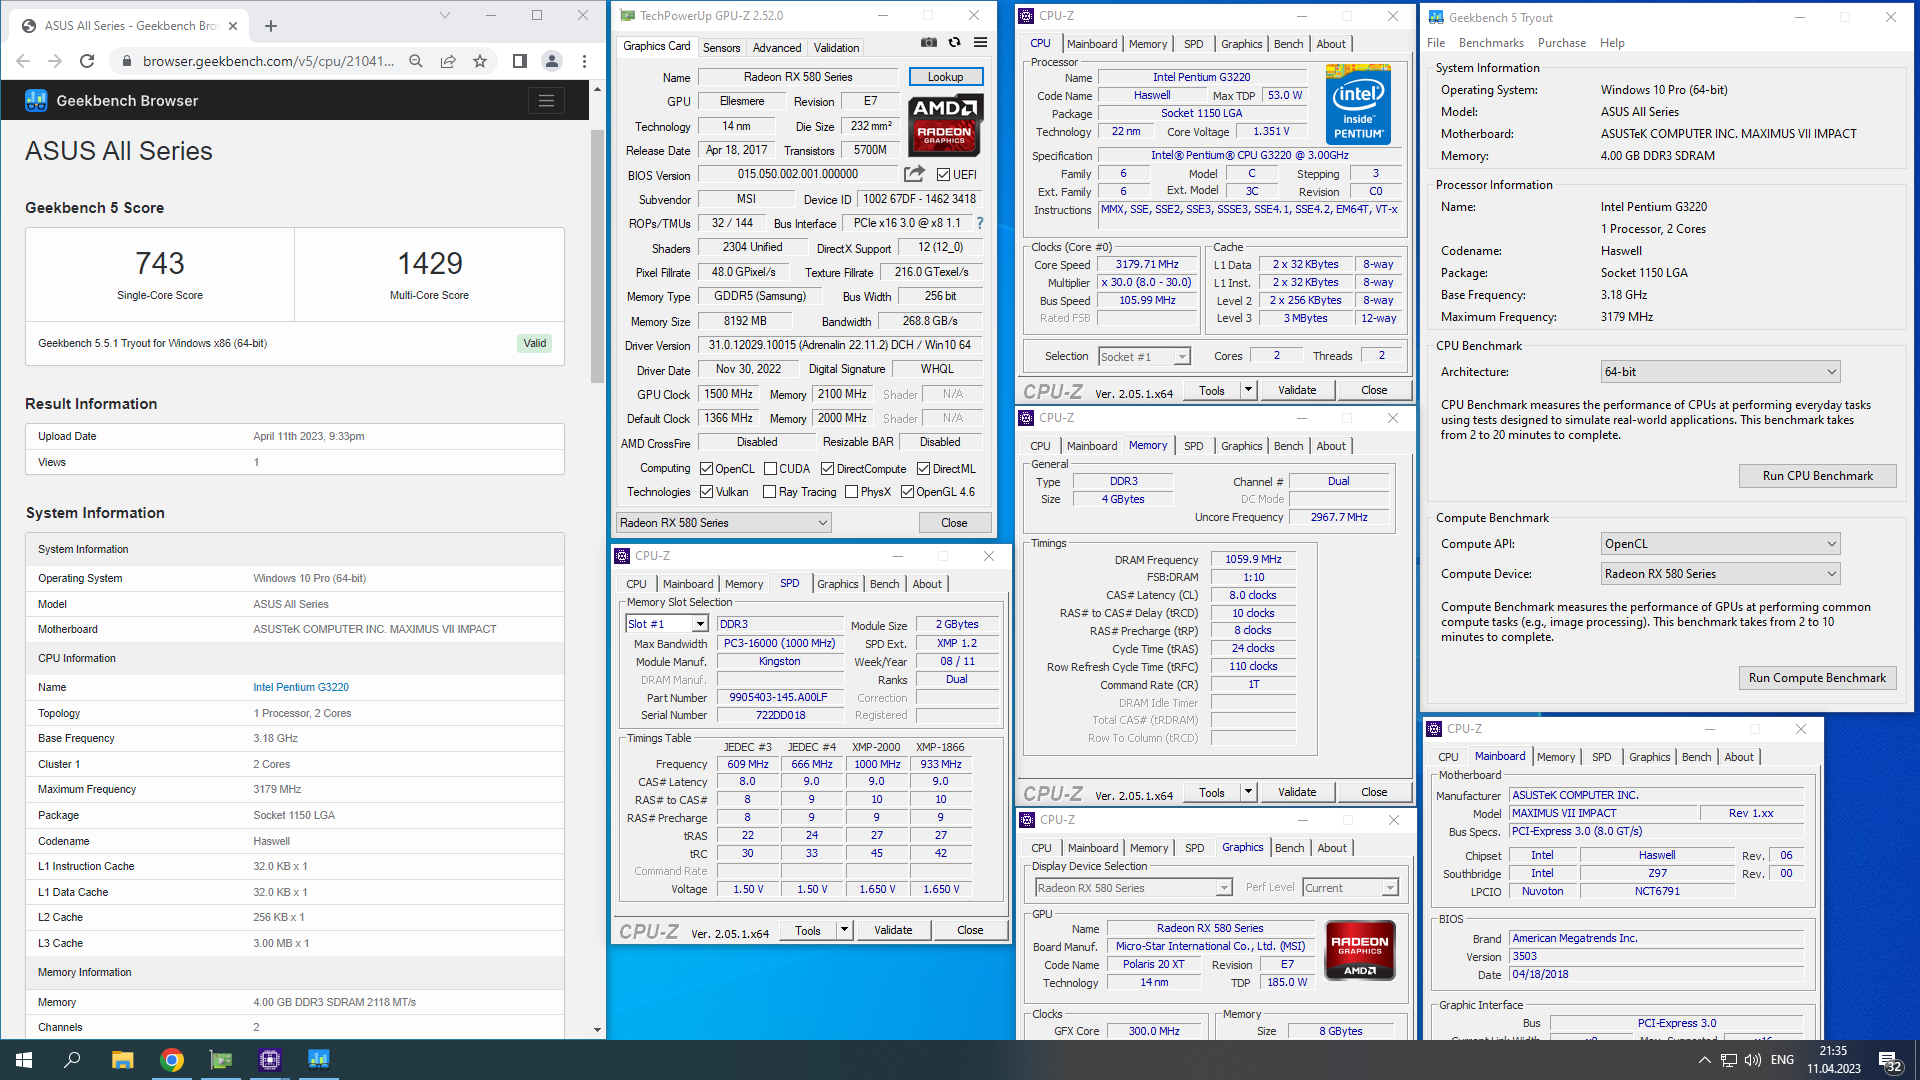The height and width of the screenshot is (1080, 1920).
Task: Reload the Chrome page
Action: click(x=87, y=61)
